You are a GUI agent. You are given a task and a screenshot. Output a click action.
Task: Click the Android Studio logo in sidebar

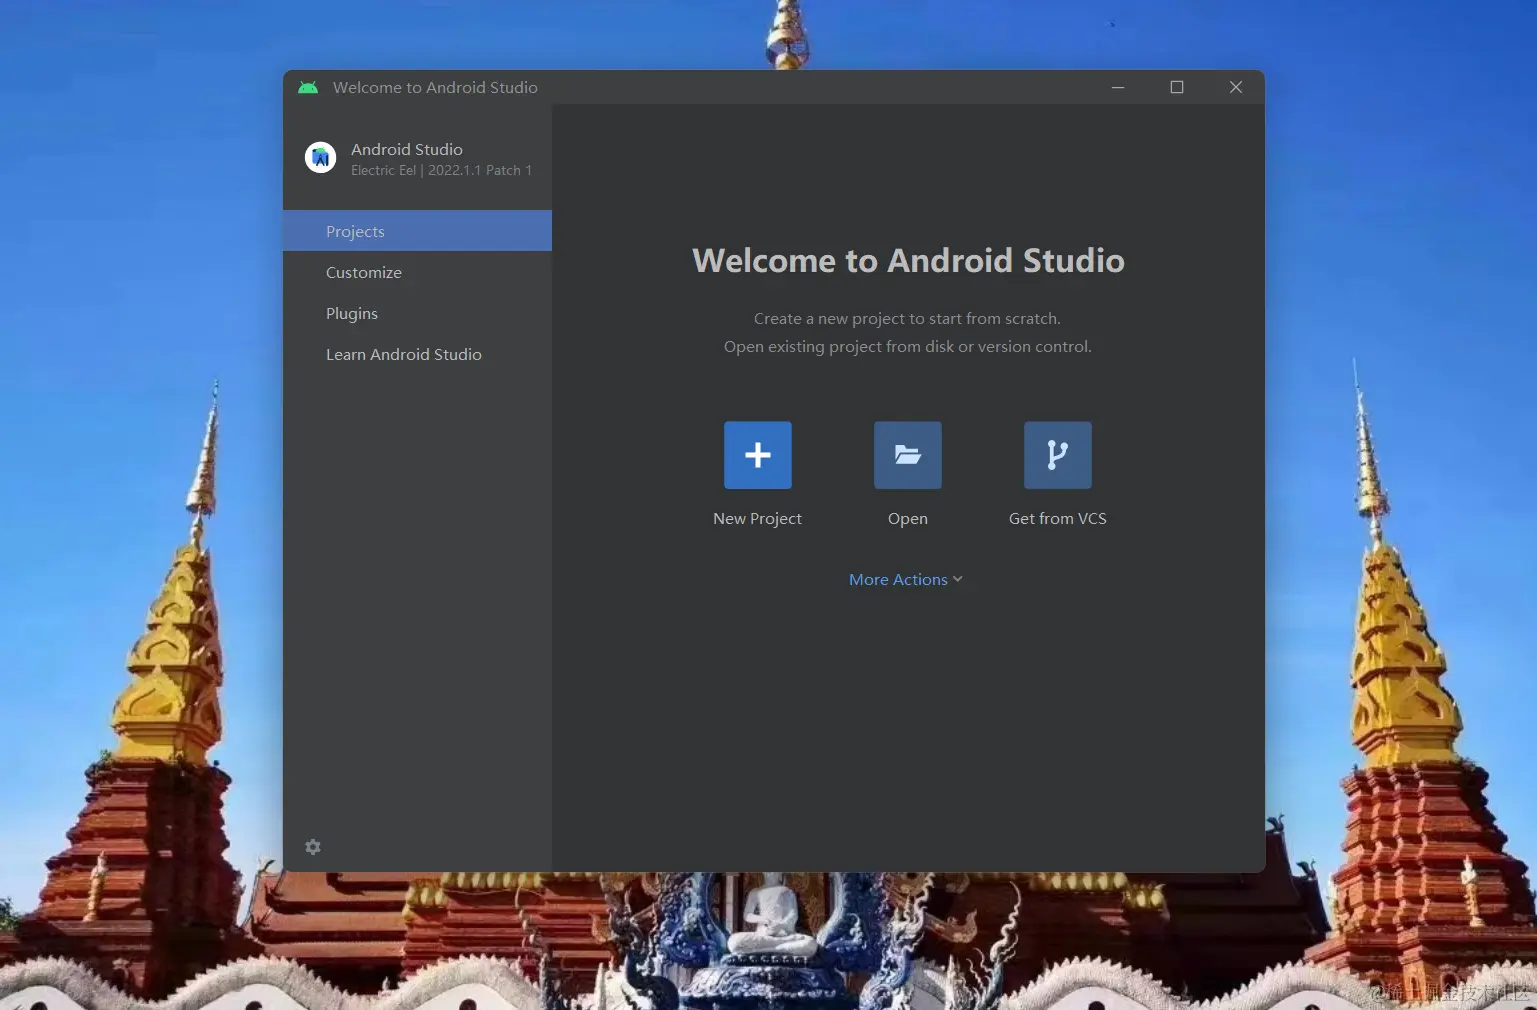coord(320,157)
